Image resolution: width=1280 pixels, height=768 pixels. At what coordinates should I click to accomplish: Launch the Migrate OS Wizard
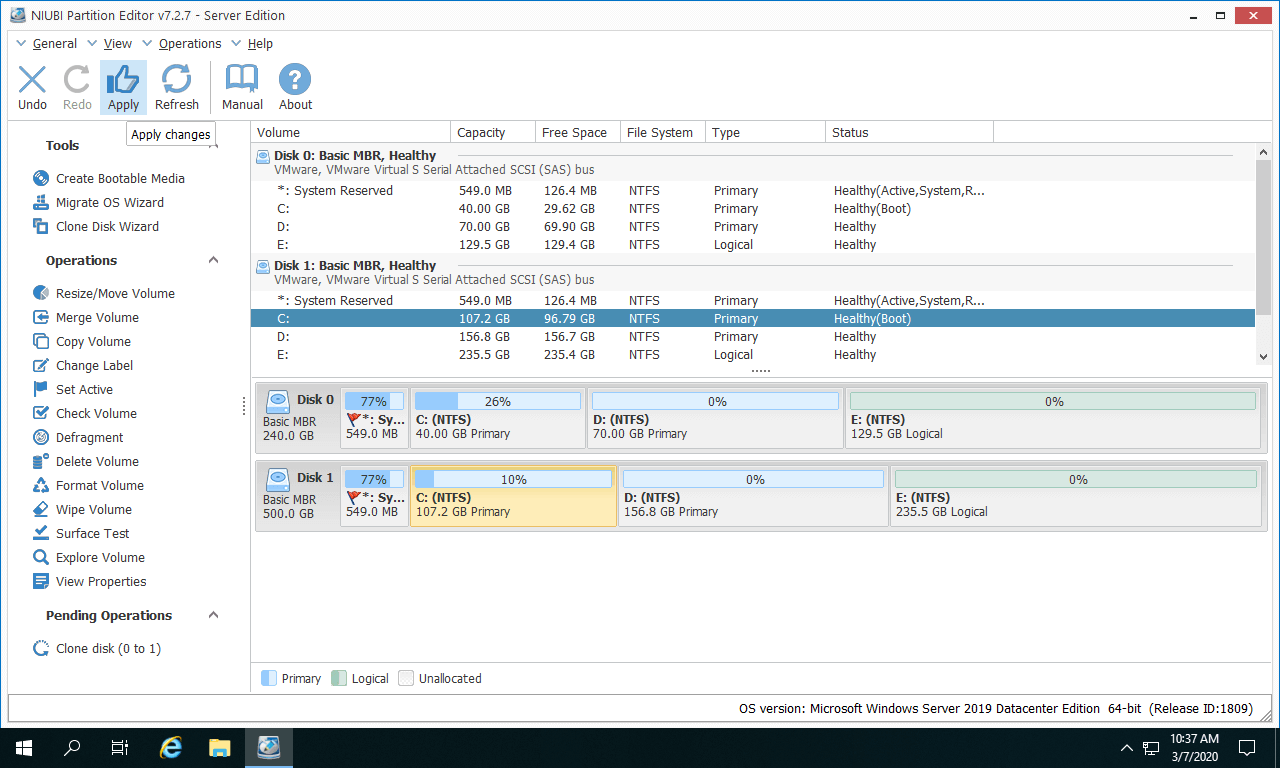click(109, 202)
